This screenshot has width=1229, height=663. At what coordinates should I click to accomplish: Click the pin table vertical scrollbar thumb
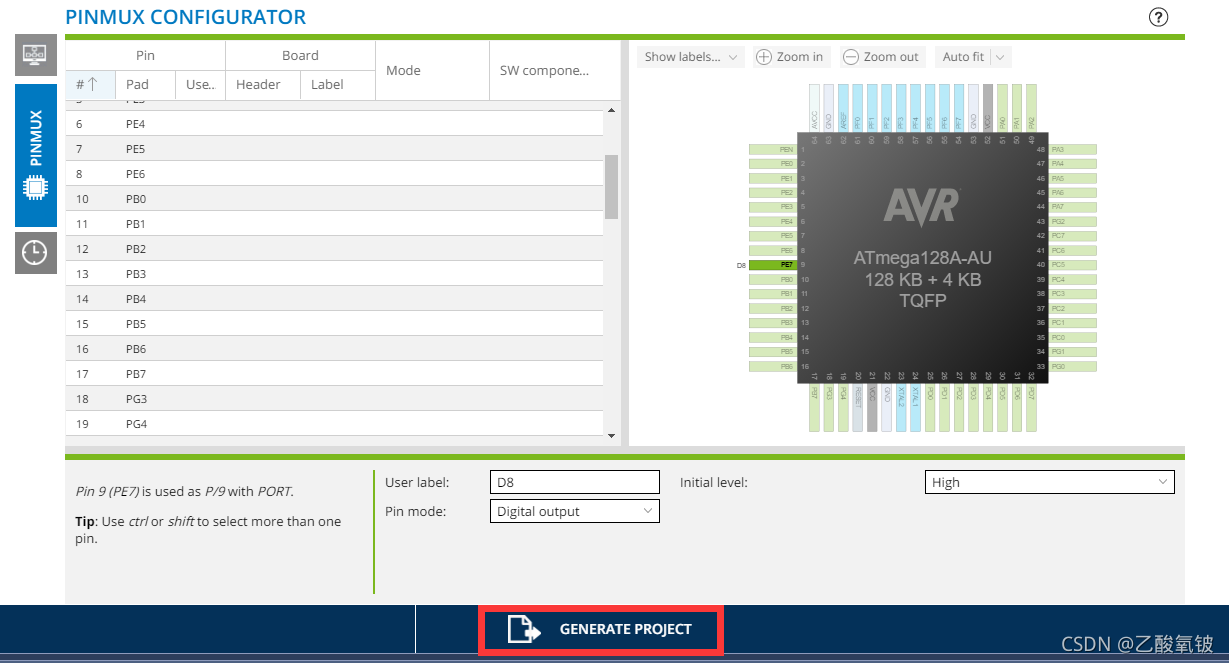[612, 186]
